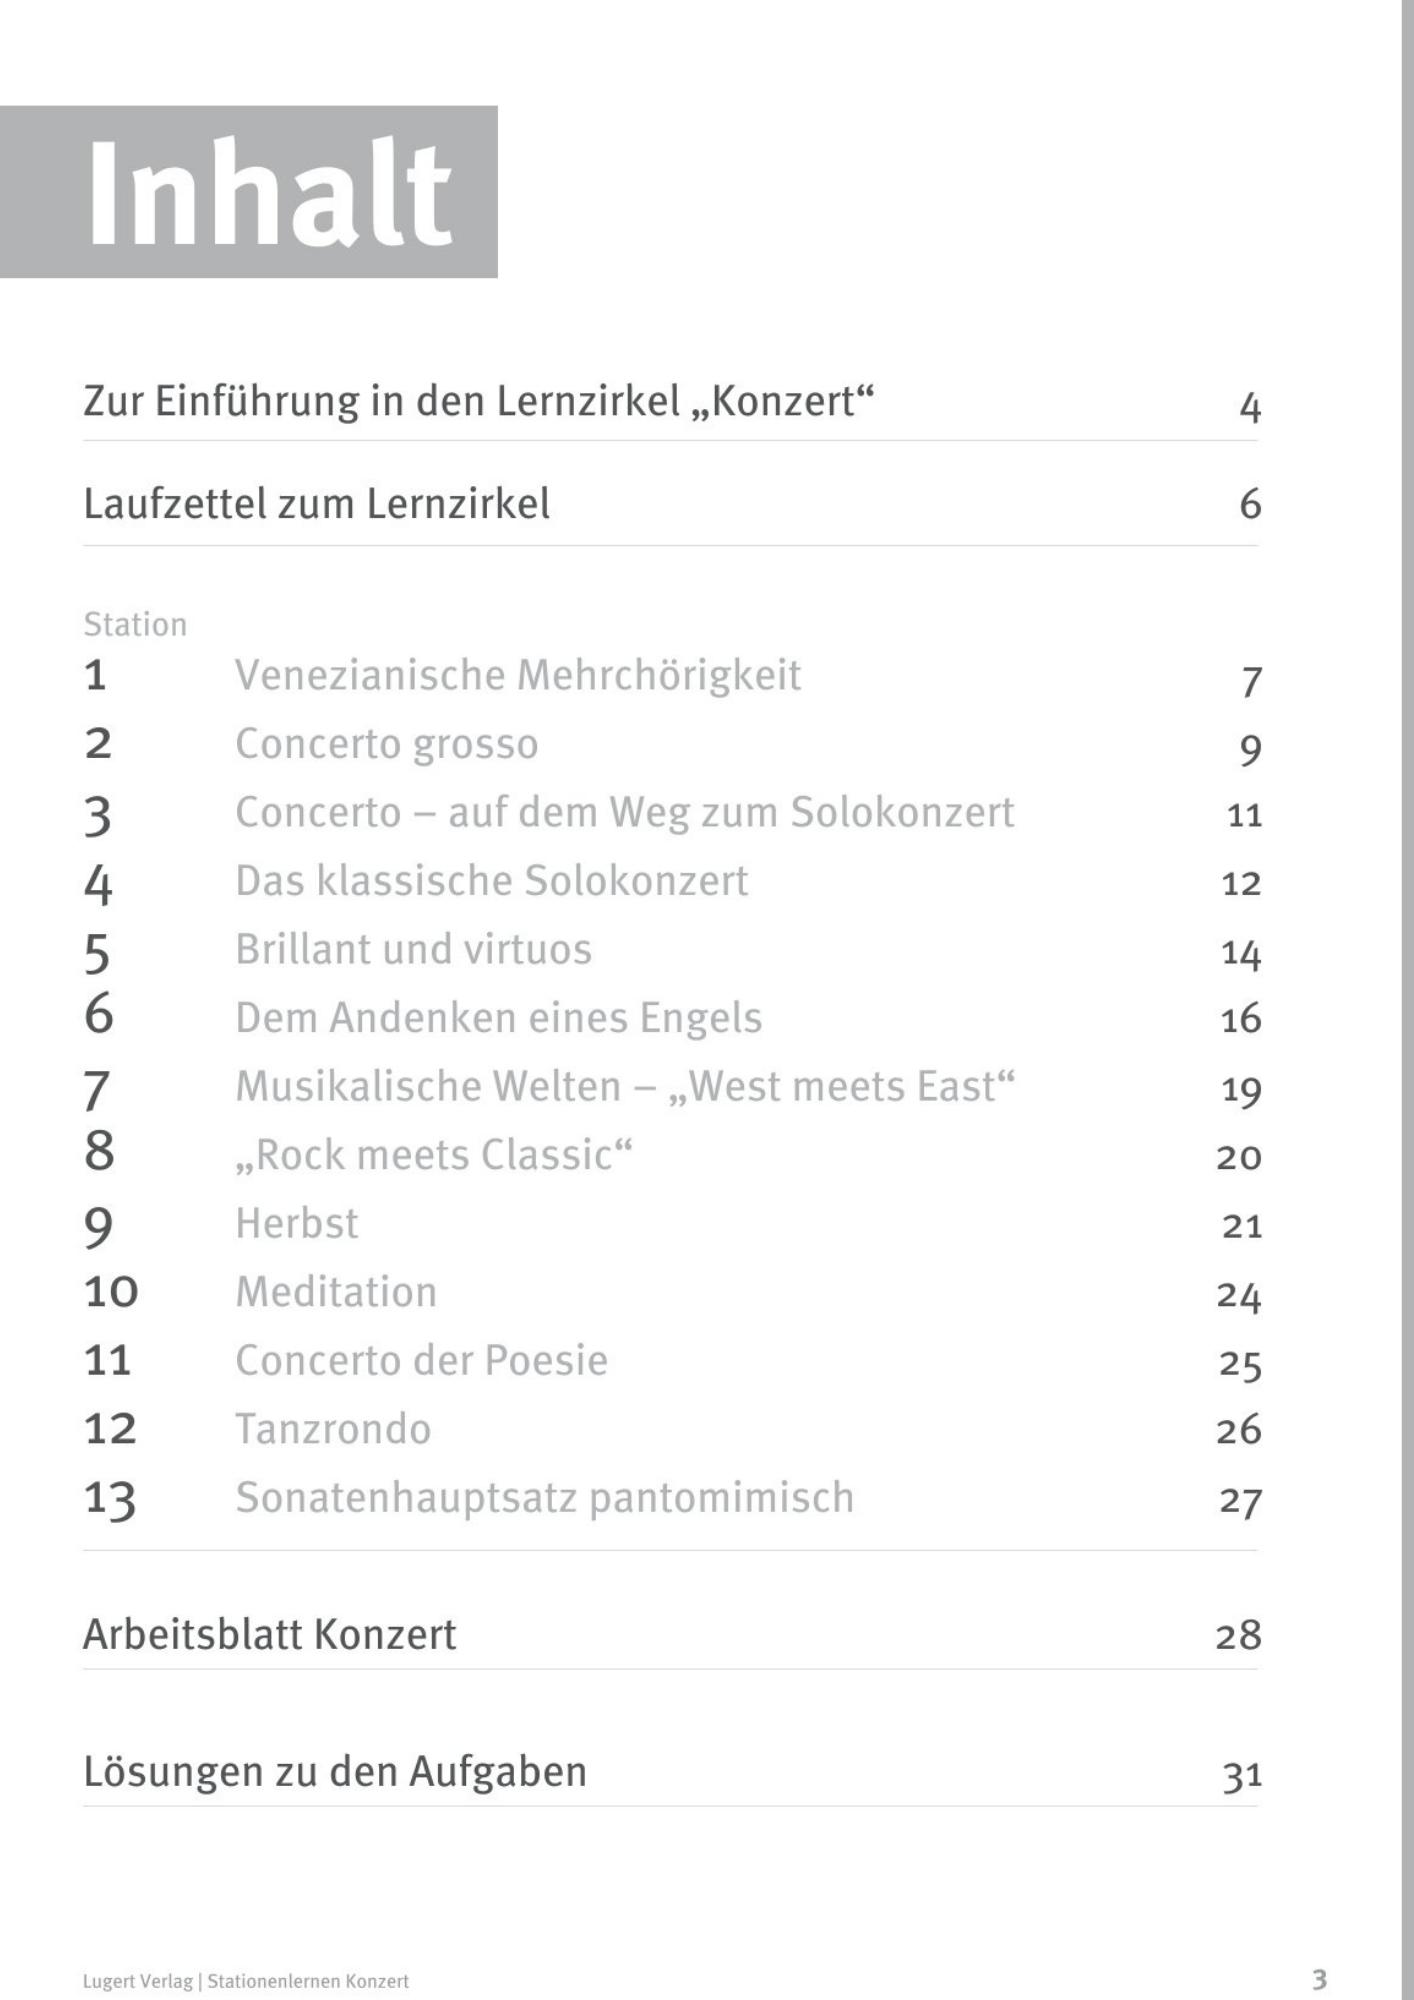Go to "Venezianische Mehrchörigkeit" station
This screenshot has height=2000, width=1414.
tap(517, 676)
